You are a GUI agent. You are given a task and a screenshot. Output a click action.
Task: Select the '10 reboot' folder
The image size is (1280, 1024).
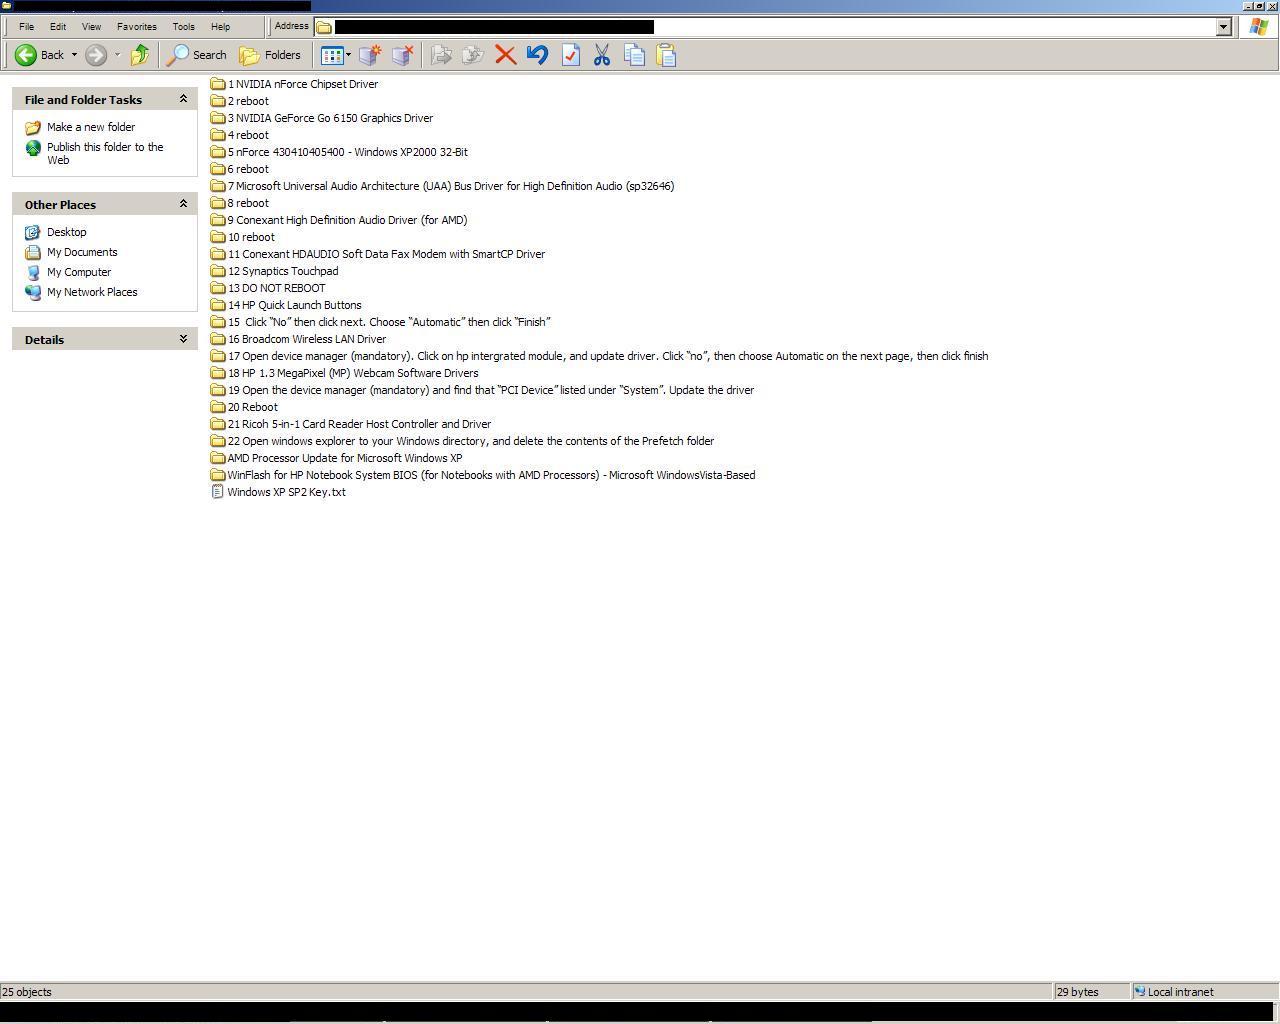(x=242, y=237)
